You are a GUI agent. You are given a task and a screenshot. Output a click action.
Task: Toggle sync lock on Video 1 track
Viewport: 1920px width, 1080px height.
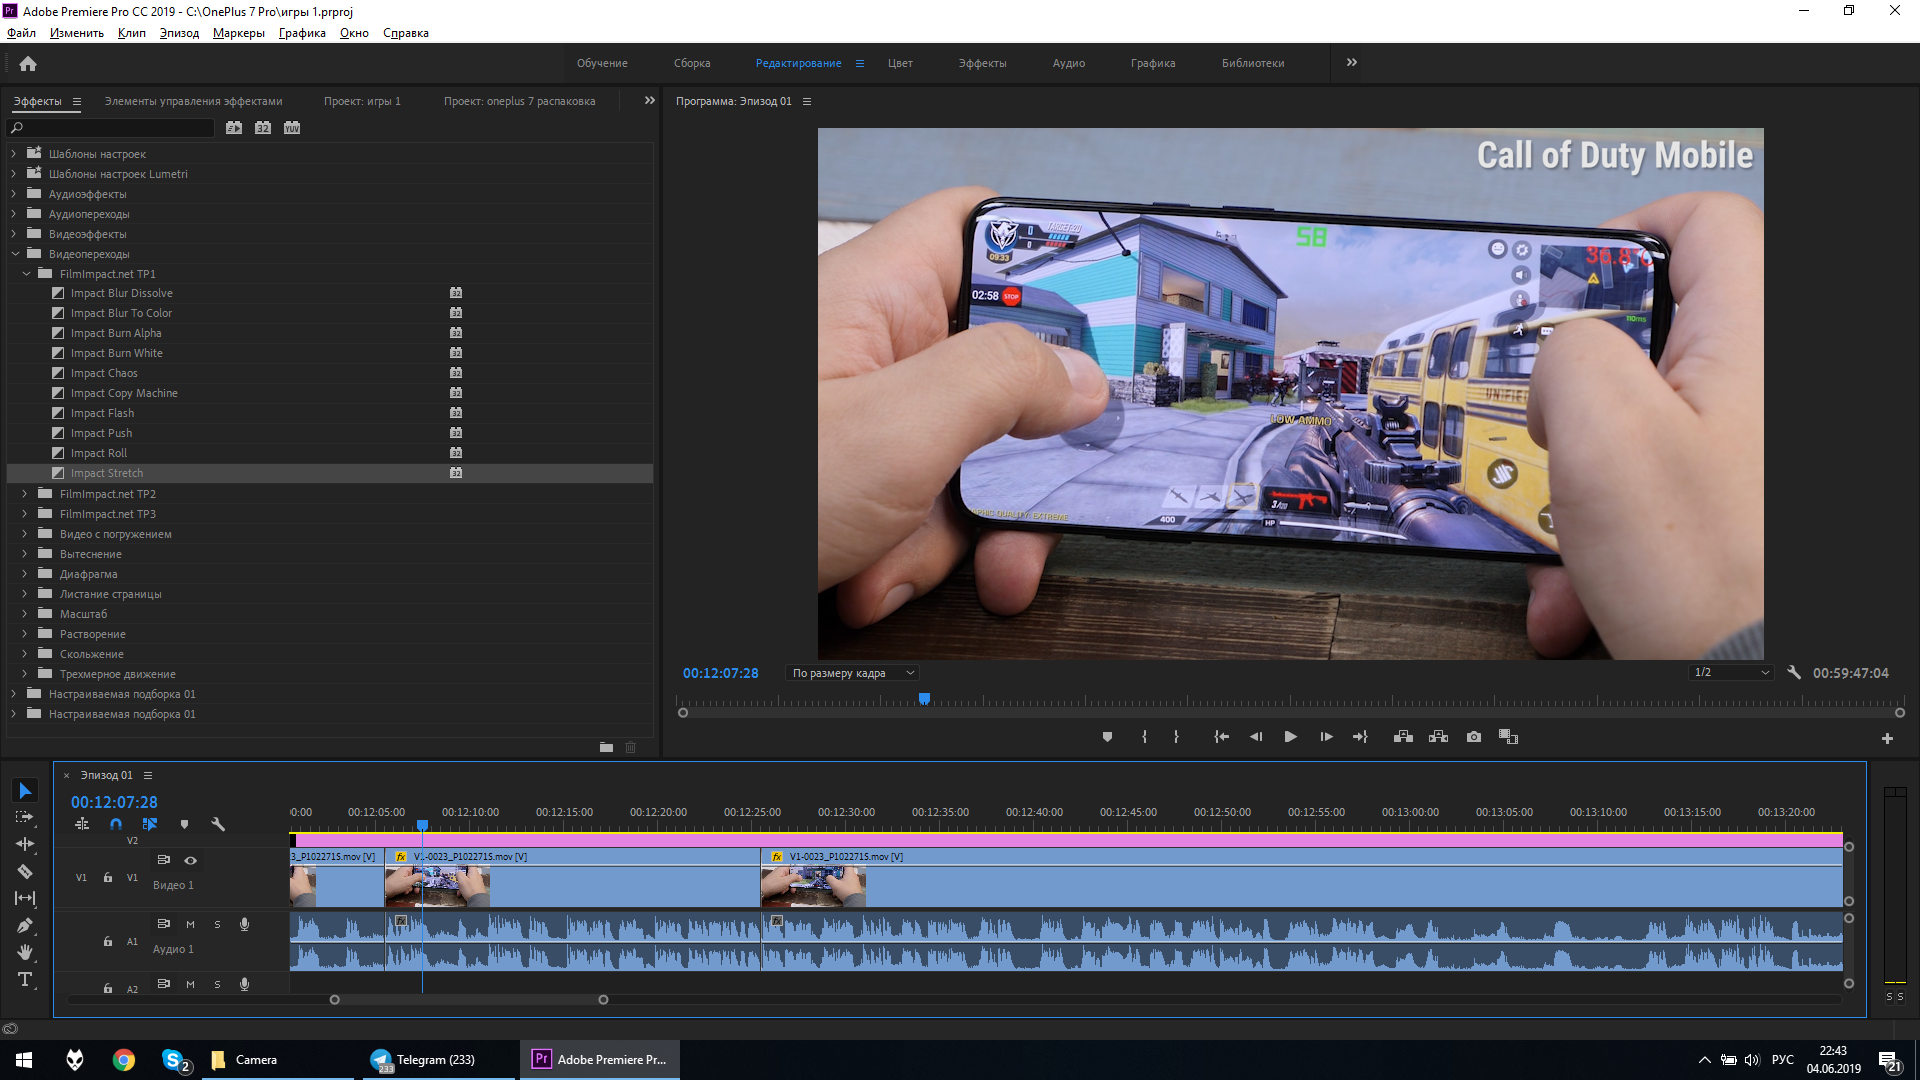pyautogui.click(x=164, y=860)
